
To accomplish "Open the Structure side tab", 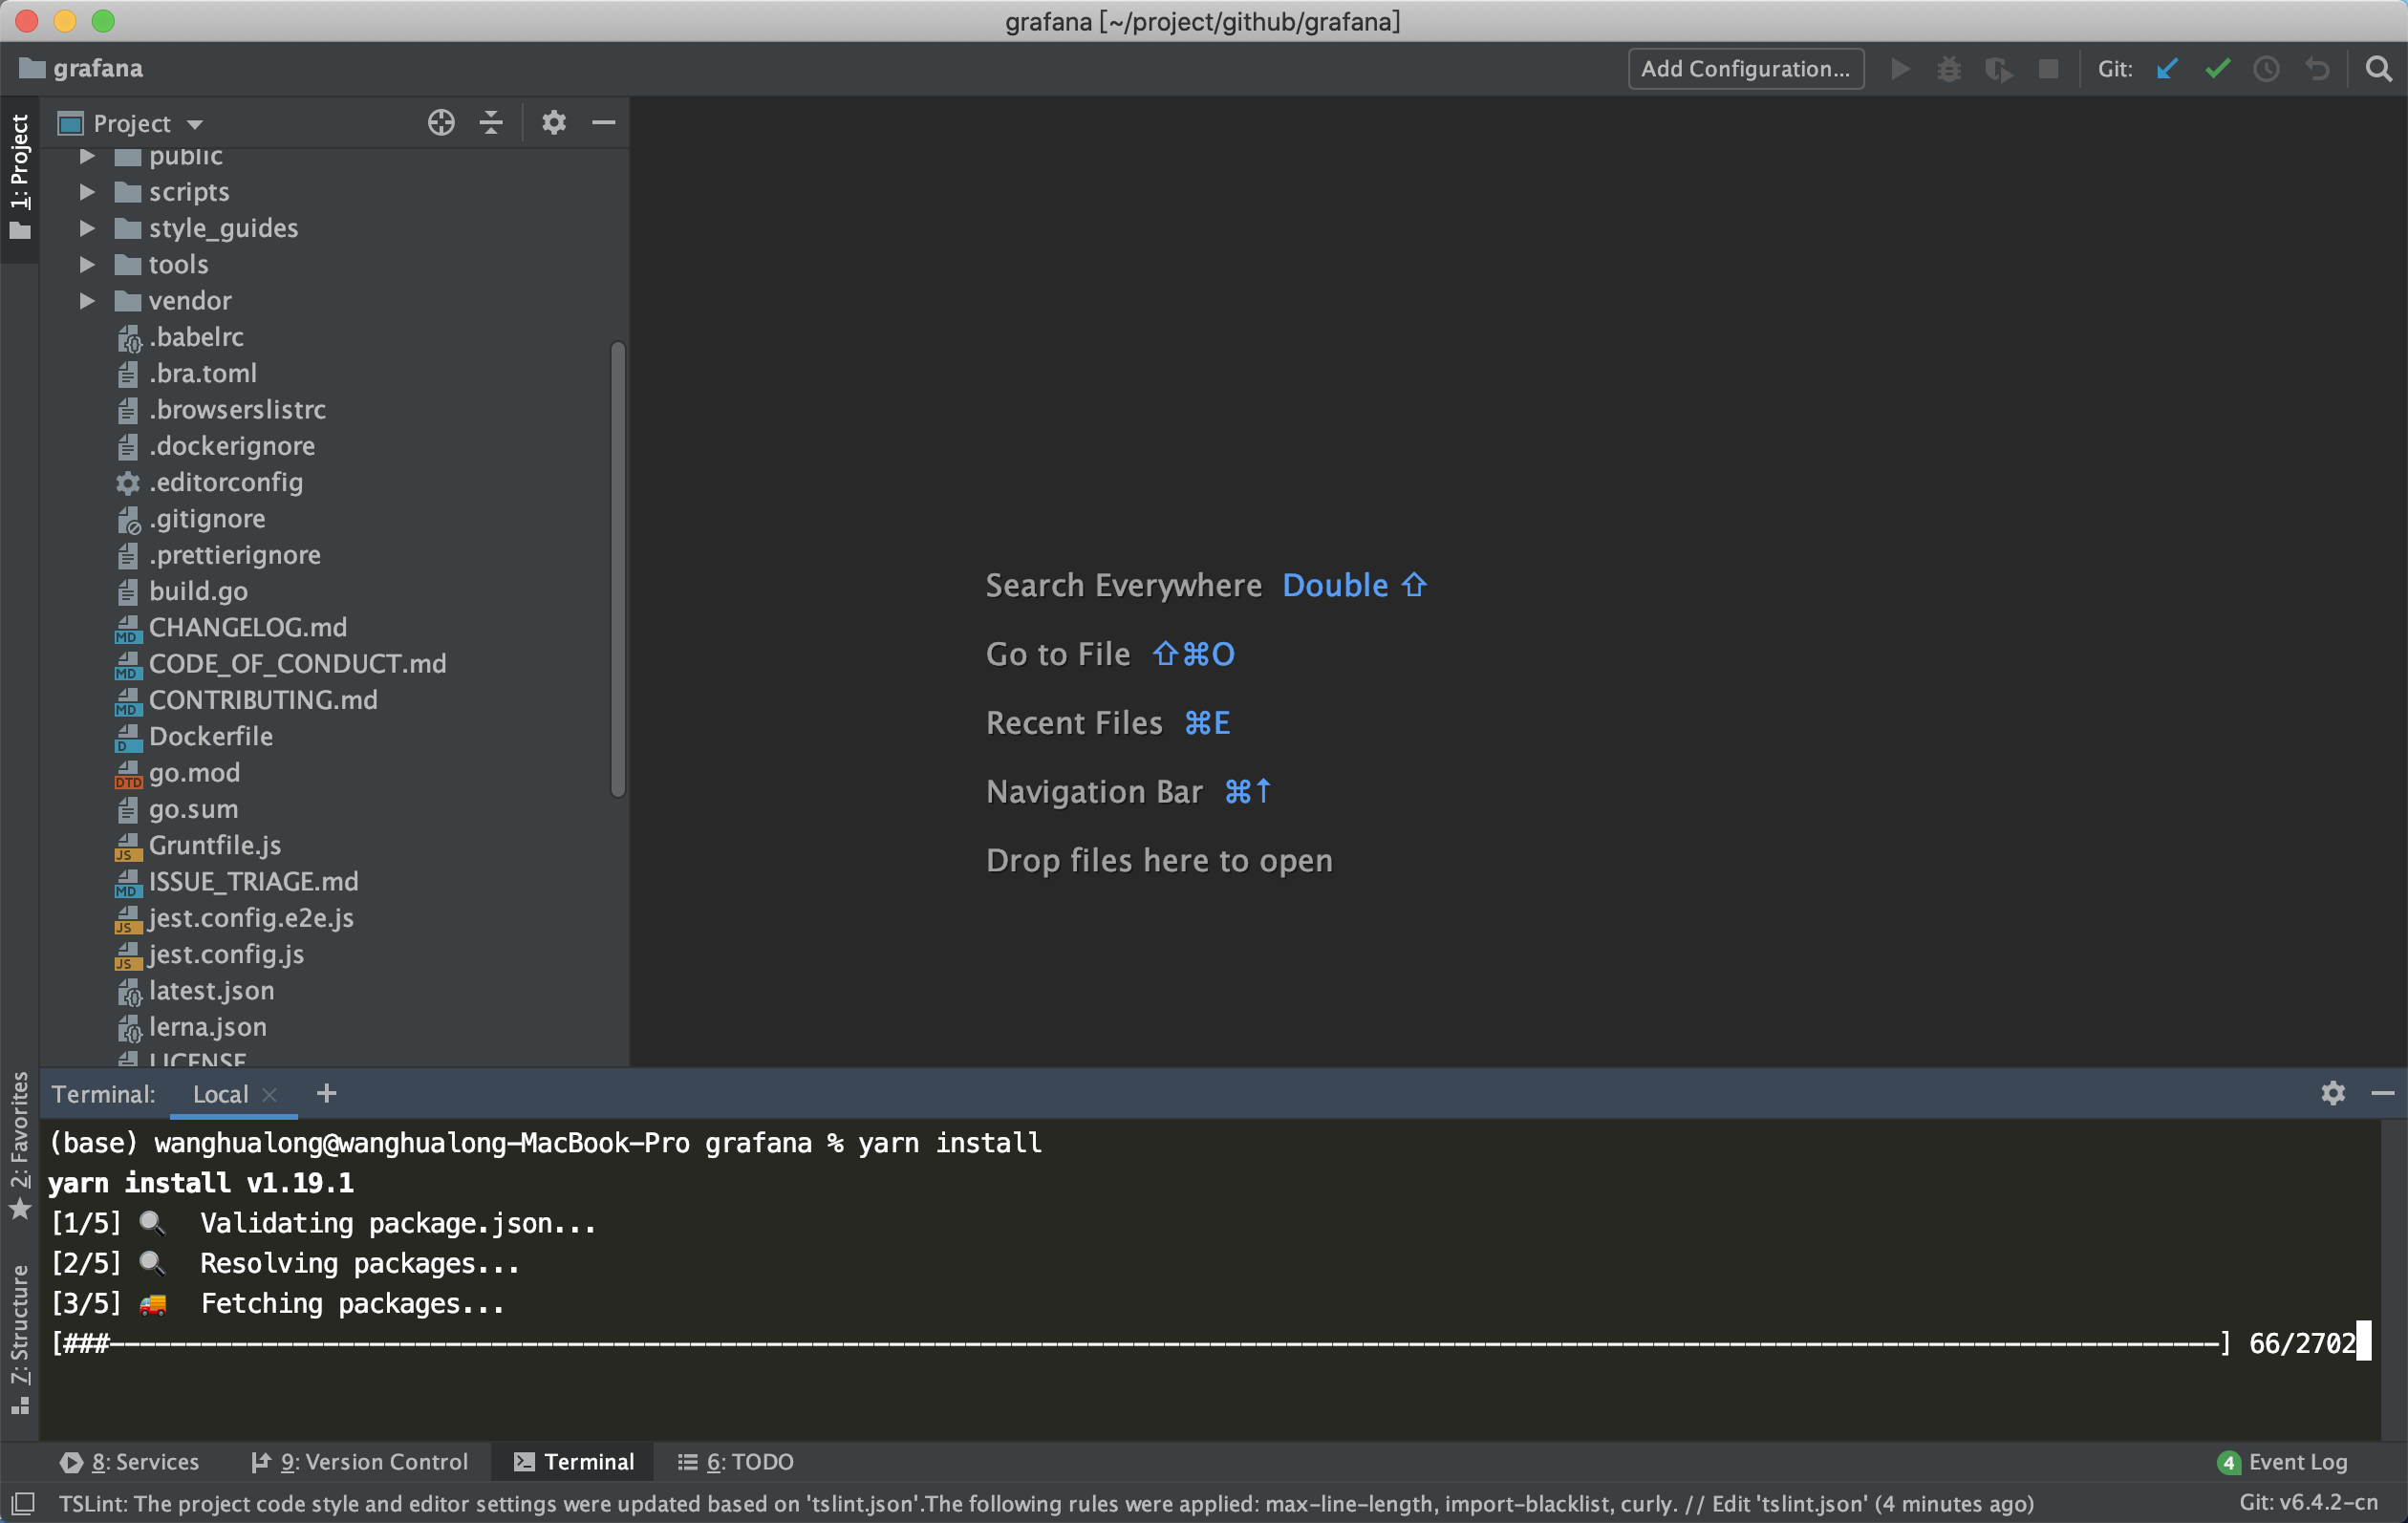I will [x=20, y=1338].
